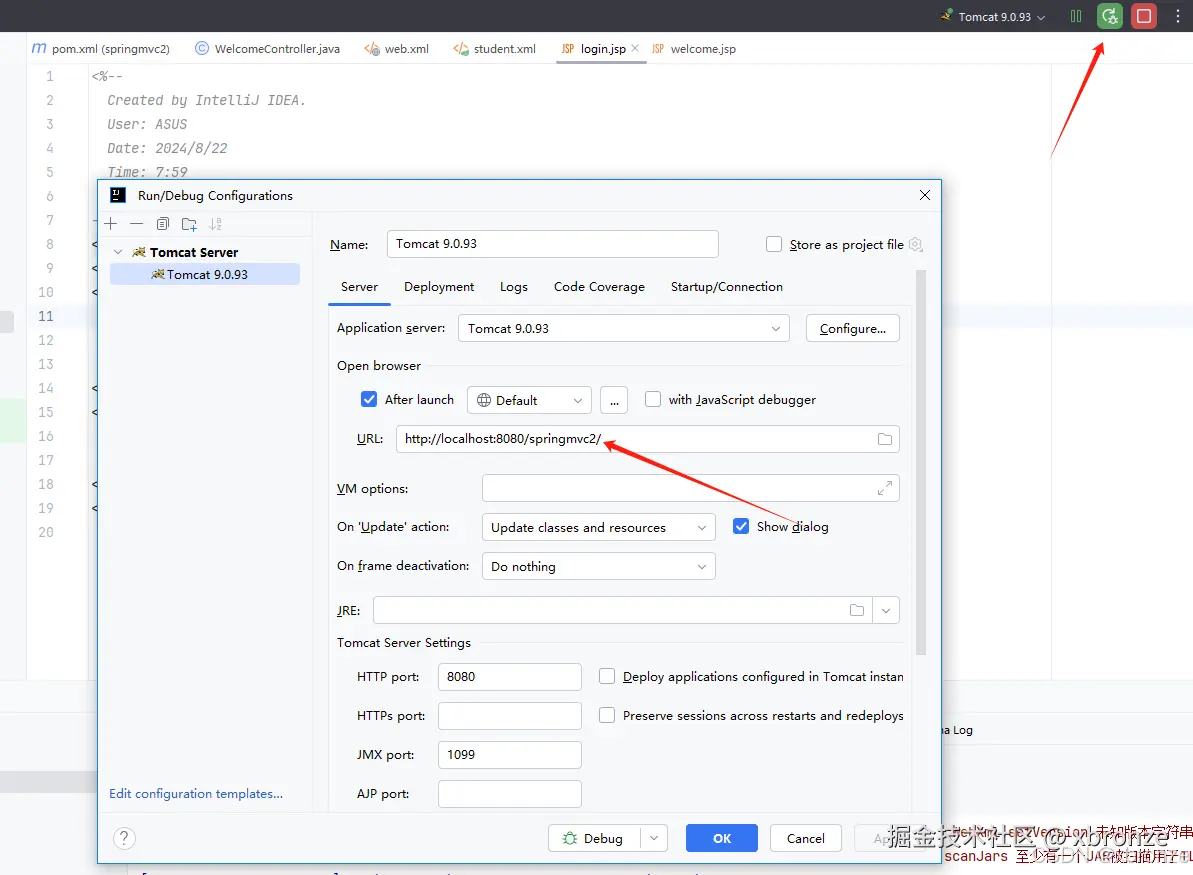The image size is (1193, 875).
Task: Click the remove configuration minus icon
Action: pos(136,224)
